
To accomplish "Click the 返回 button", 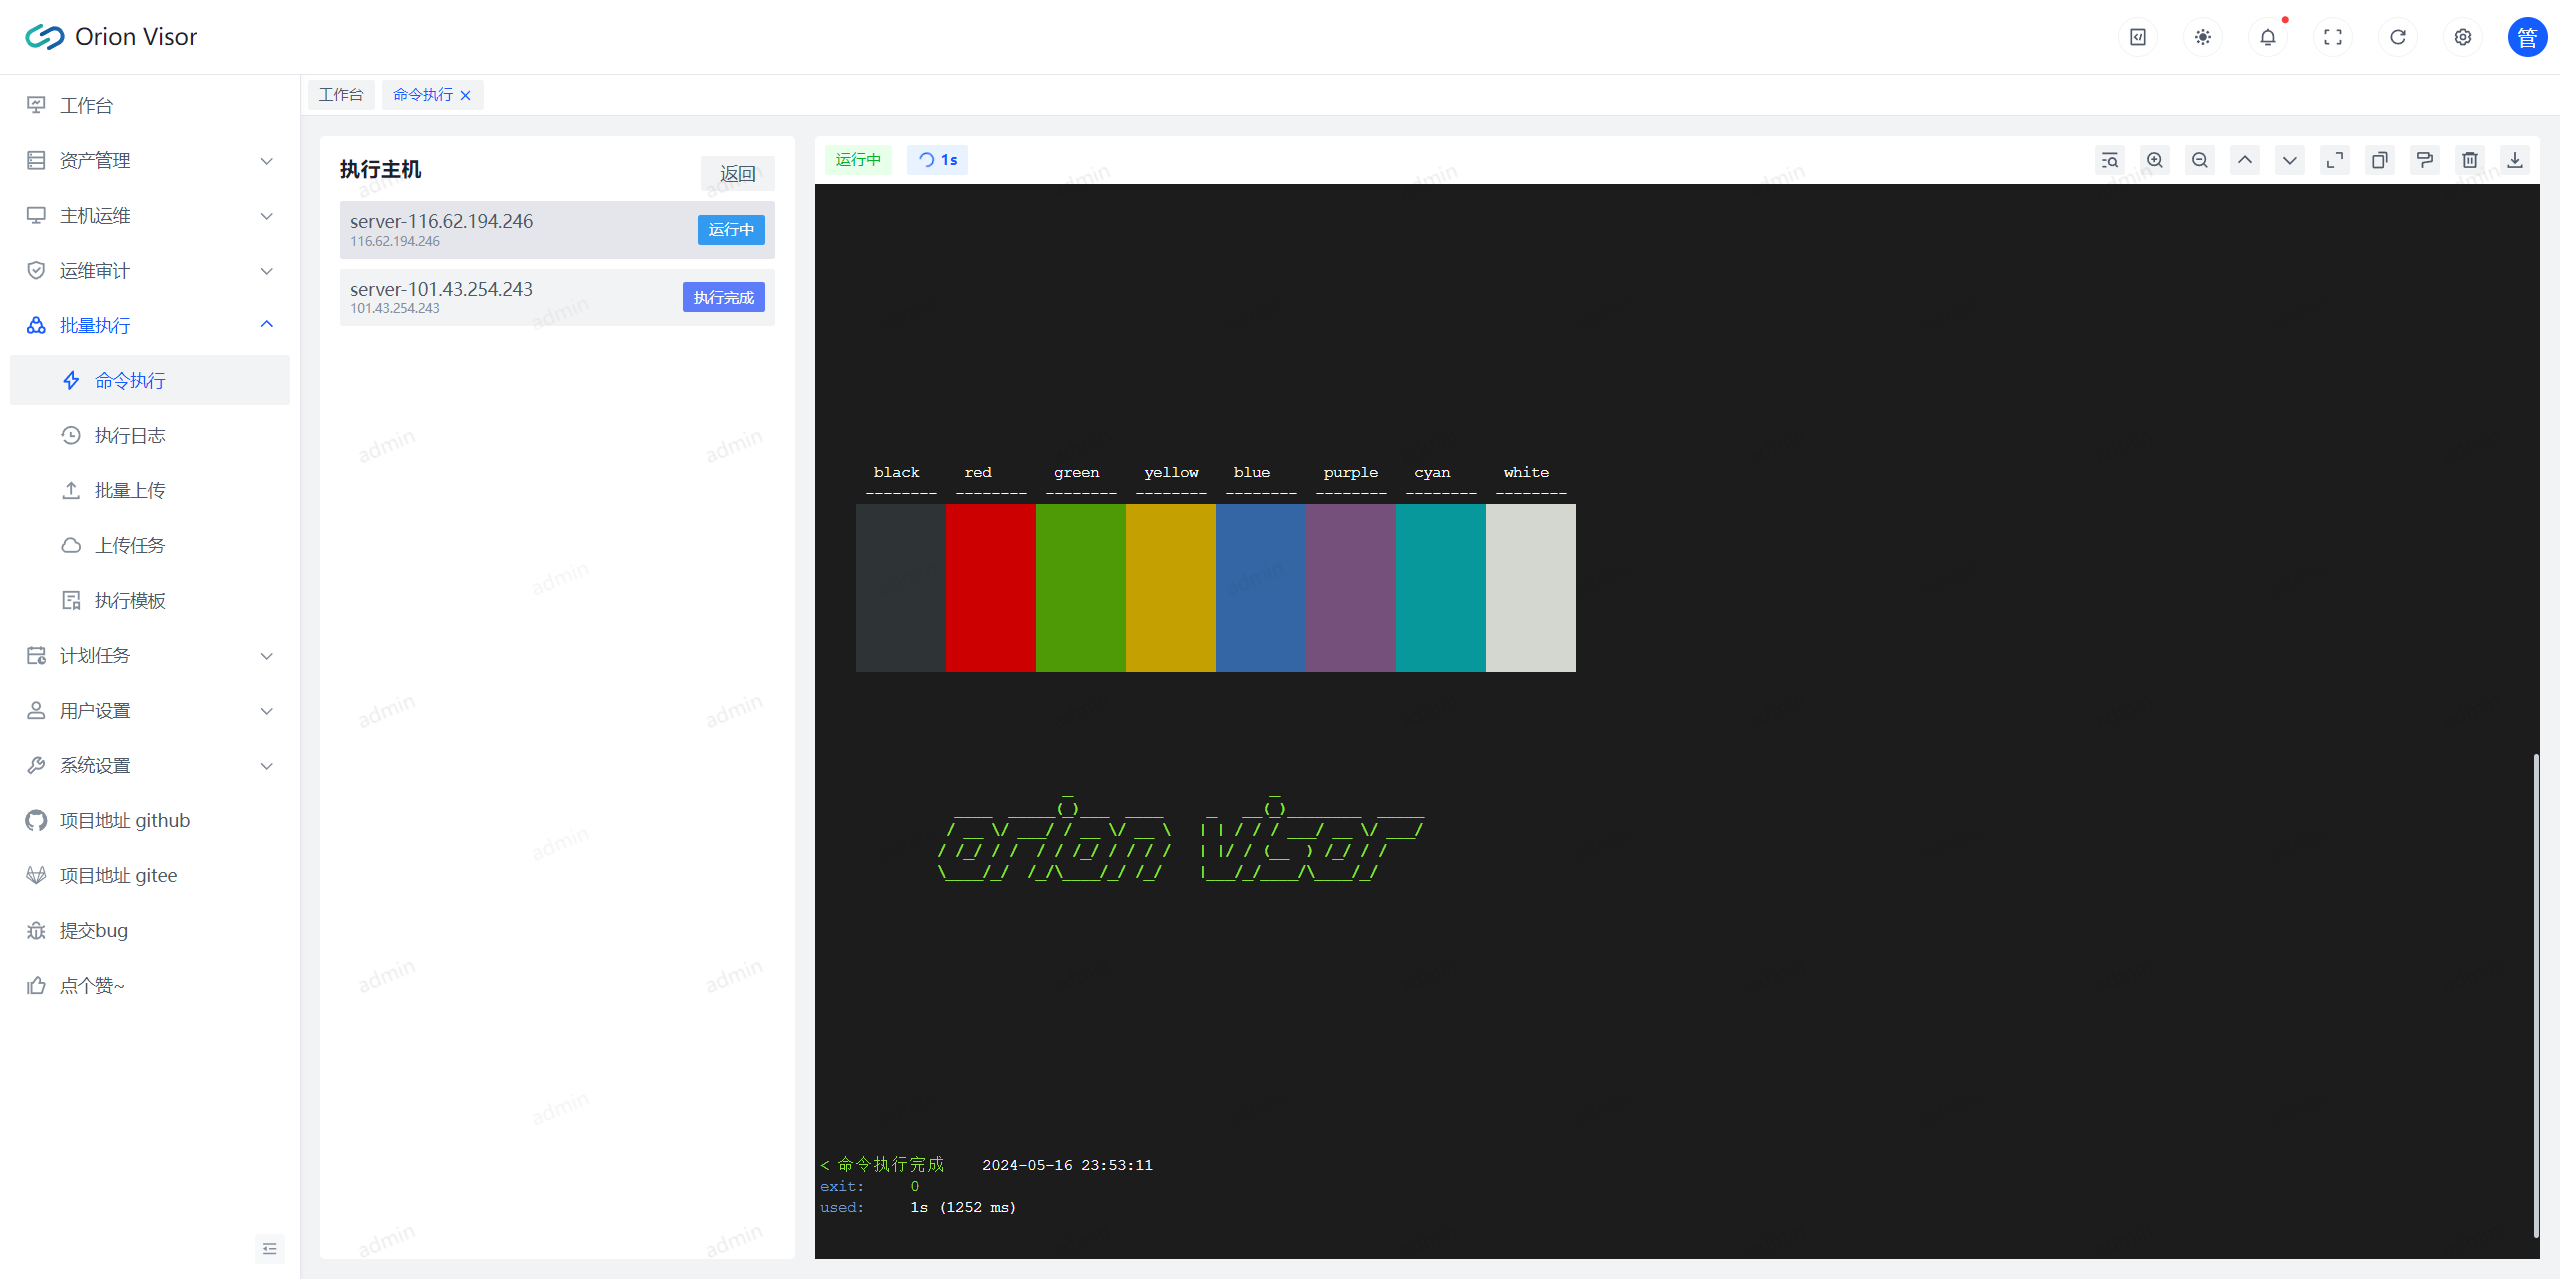I will pyautogui.click(x=737, y=174).
